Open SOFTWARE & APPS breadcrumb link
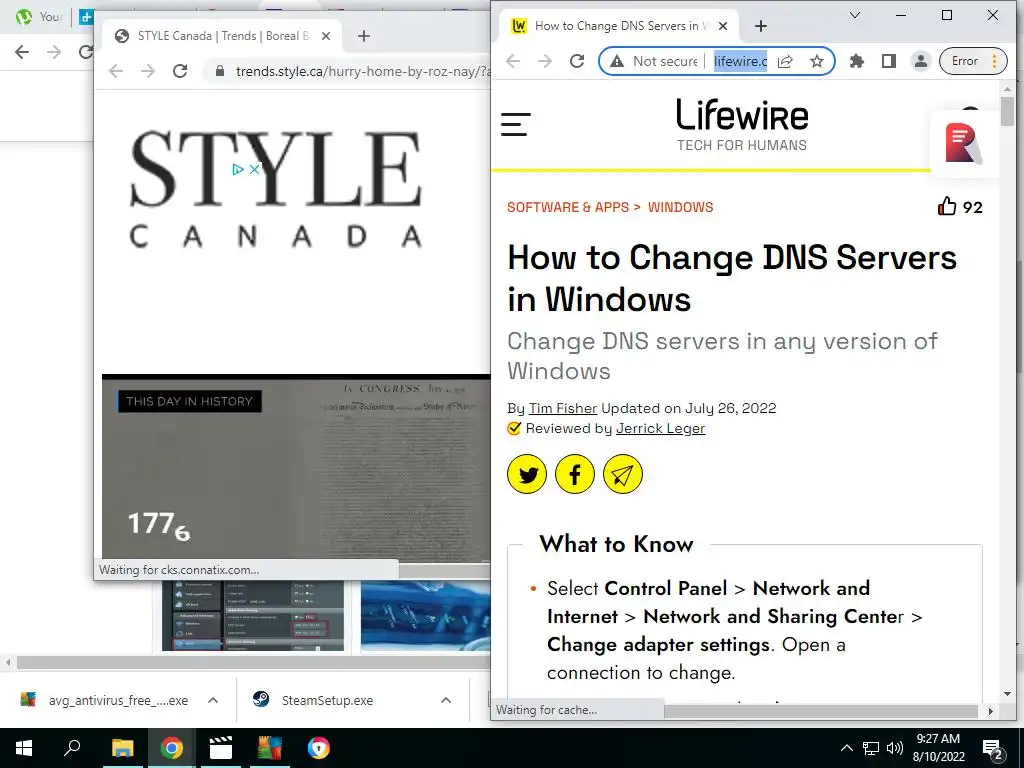1024x768 pixels. 568,207
